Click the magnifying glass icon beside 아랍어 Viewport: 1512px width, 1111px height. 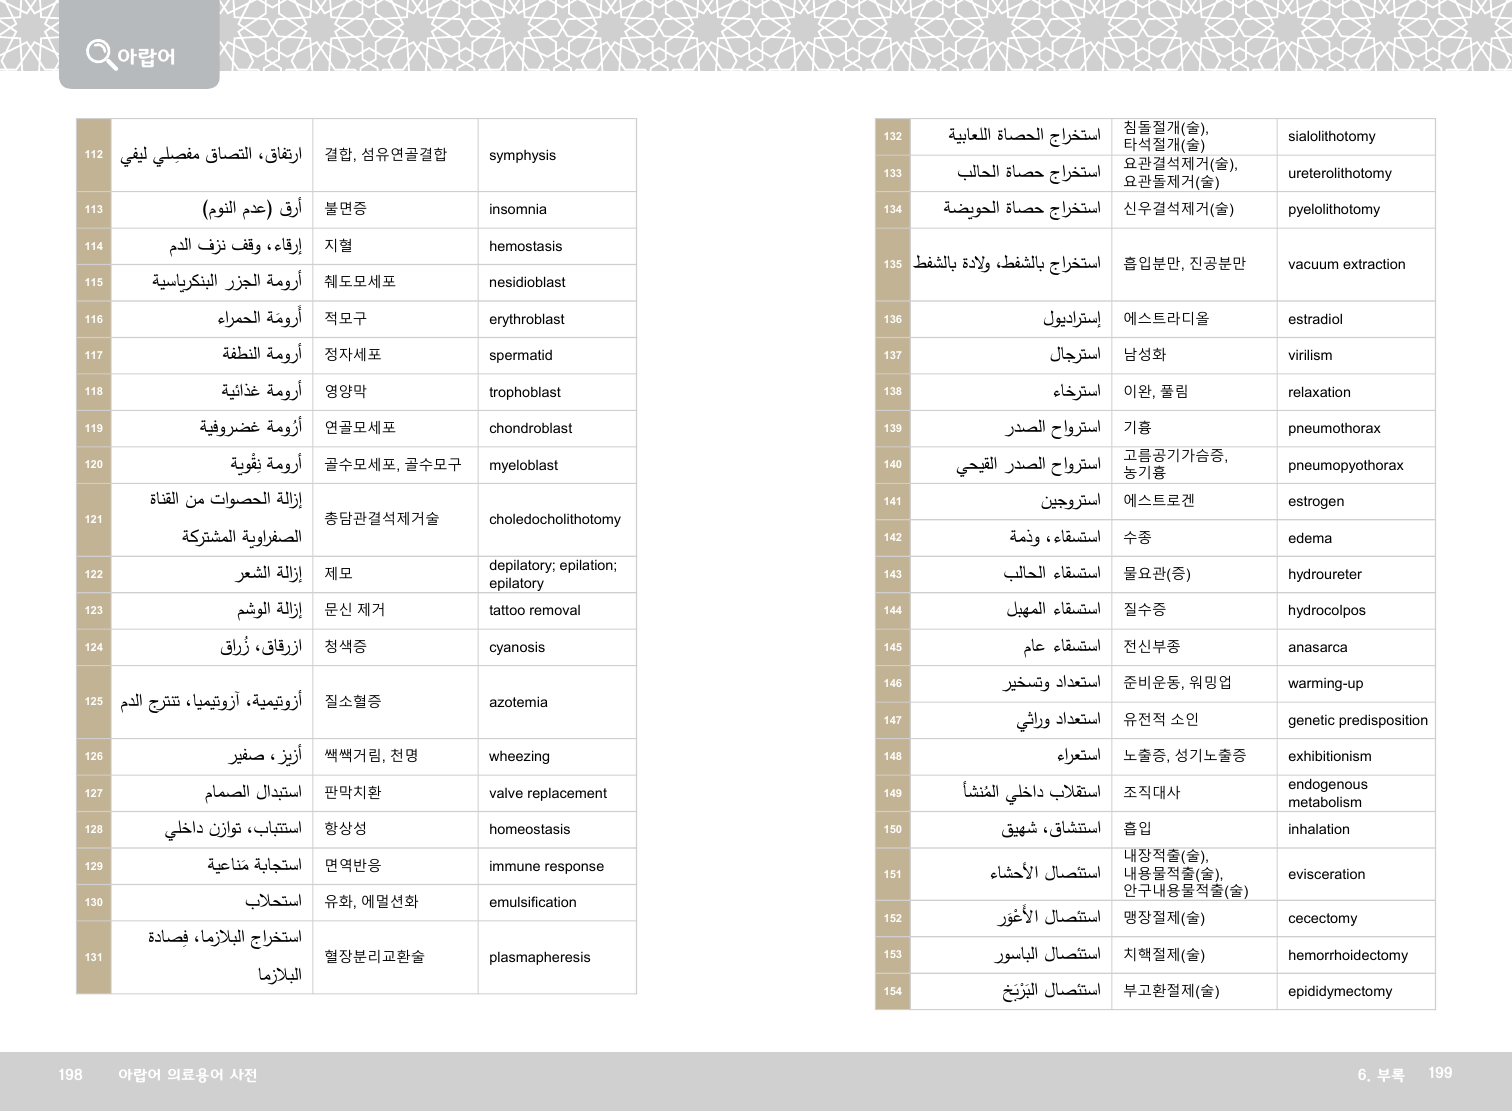[x=100, y=53]
